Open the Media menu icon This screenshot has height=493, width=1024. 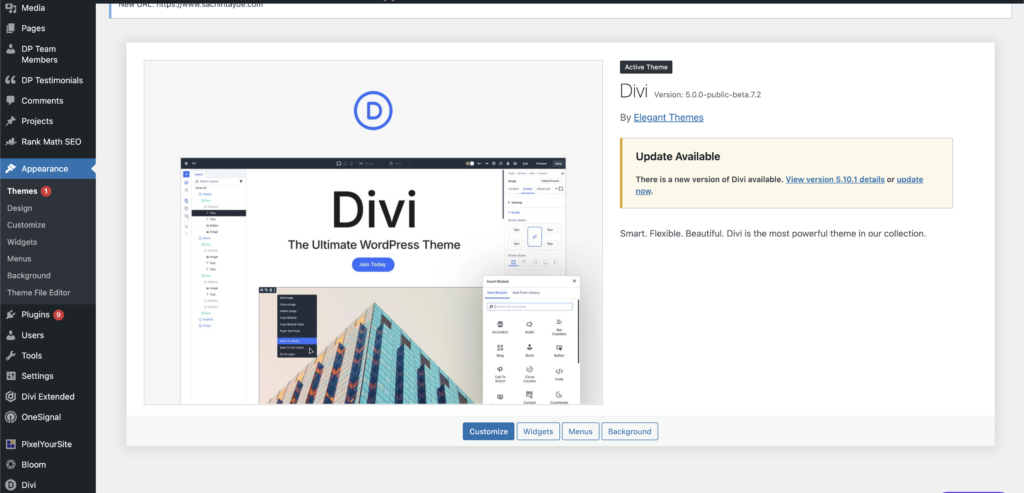coord(10,8)
